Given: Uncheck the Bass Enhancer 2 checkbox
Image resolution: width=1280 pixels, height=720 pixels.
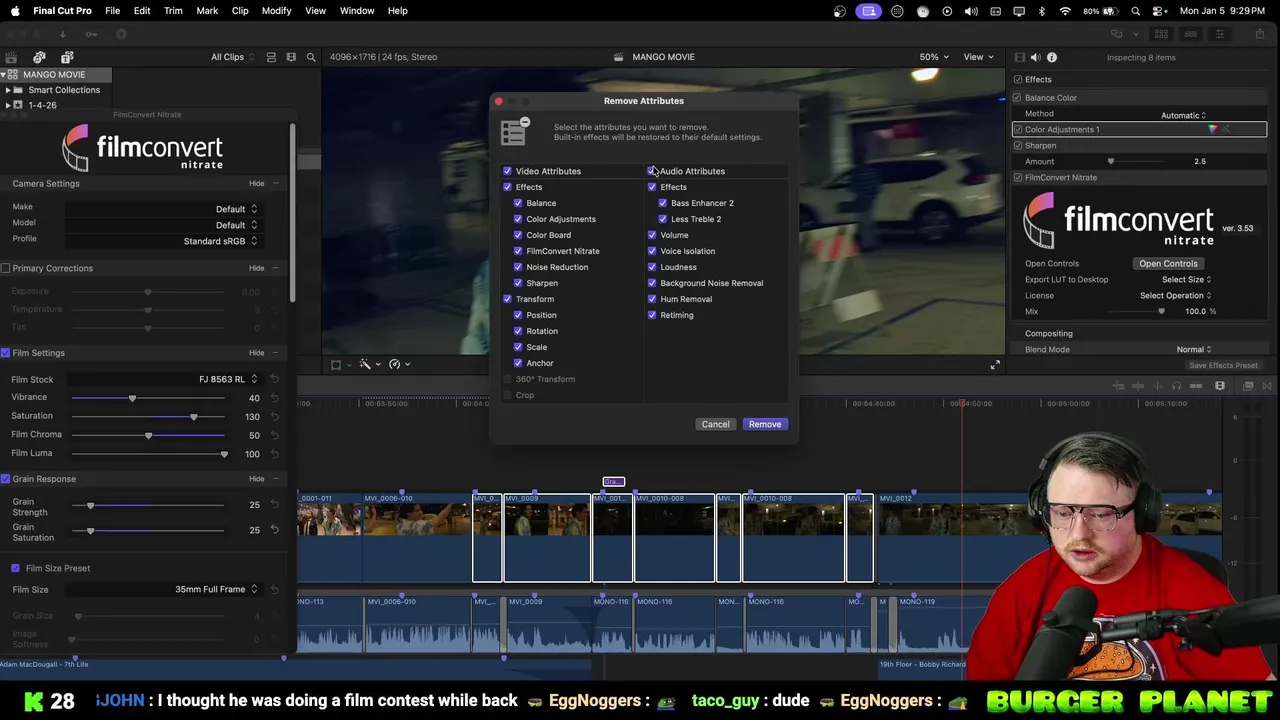Looking at the screenshot, I should click(x=662, y=203).
